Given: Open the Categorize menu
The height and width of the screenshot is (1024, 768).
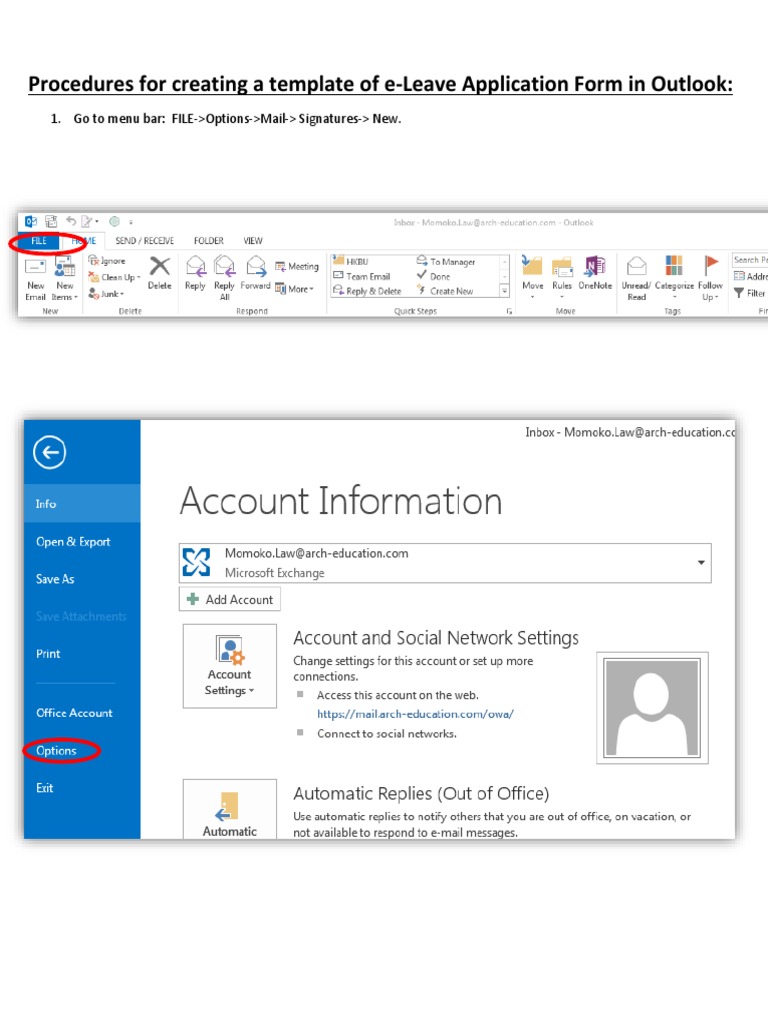Looking at the screenshot, I should (674, 278).
